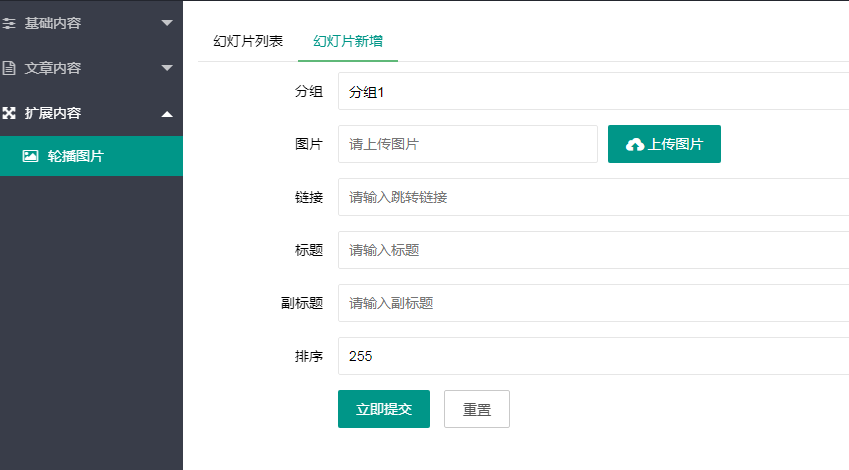Collapse the 扩展内容 up arrow
The width and height of the screenshot is (849, 470).
coord(167,114)
